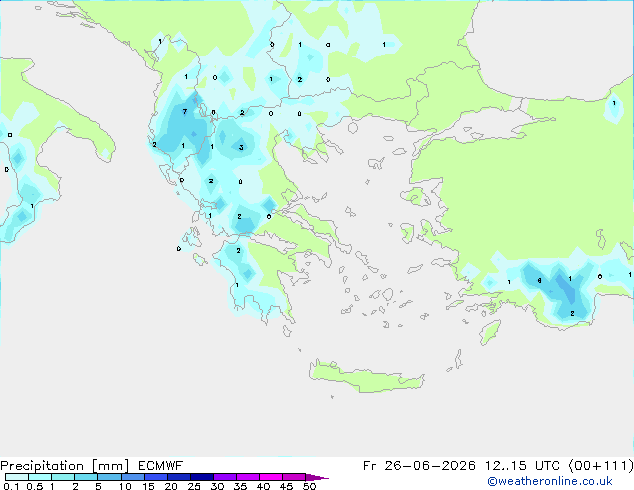
Task: Pick the 25–30 mm navy legend swatch
Action: [202, 477]
